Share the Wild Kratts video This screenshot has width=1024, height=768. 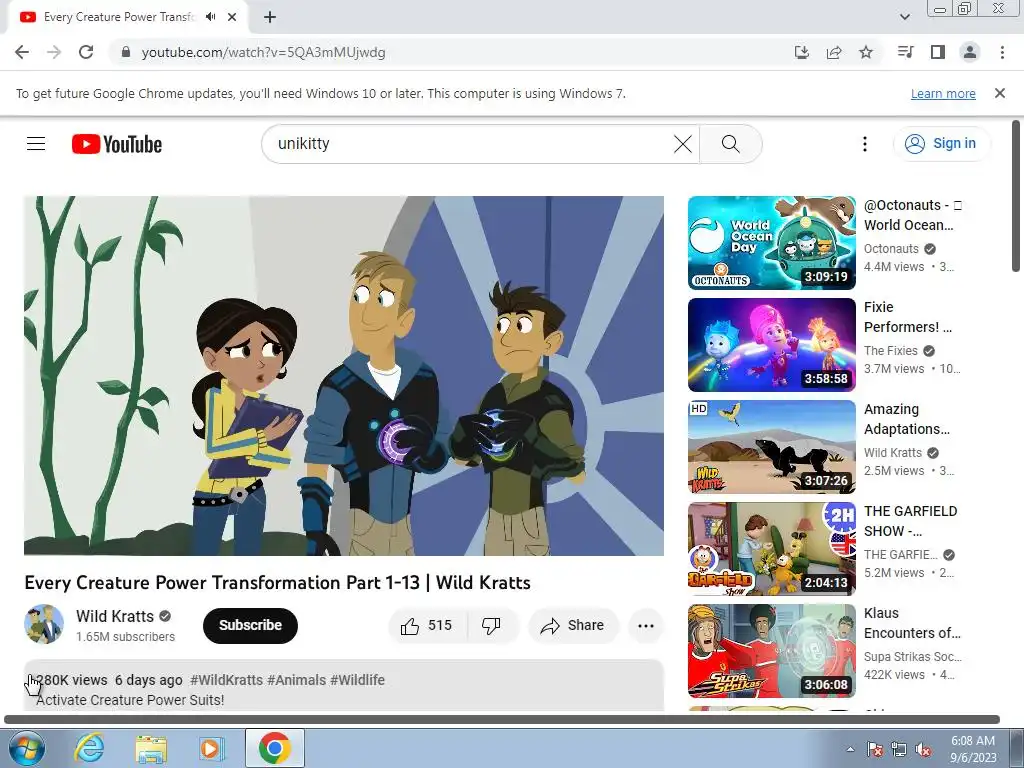pyautogui.click(x=572, y=626)
